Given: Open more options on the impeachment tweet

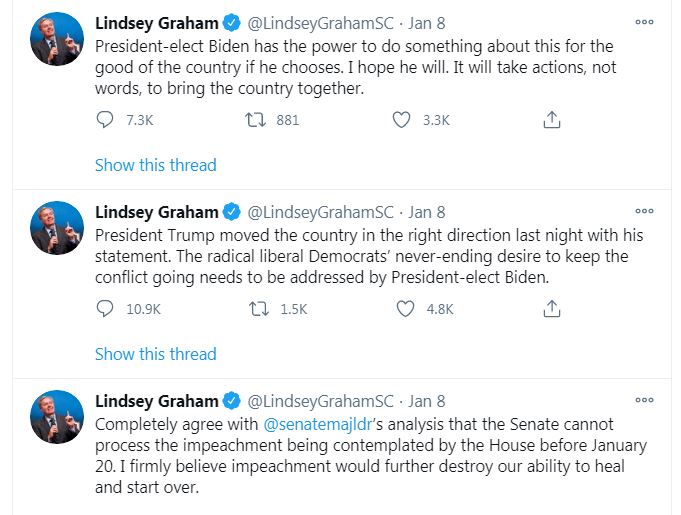Looking at the screenshot, I should [x=644, y=401].
